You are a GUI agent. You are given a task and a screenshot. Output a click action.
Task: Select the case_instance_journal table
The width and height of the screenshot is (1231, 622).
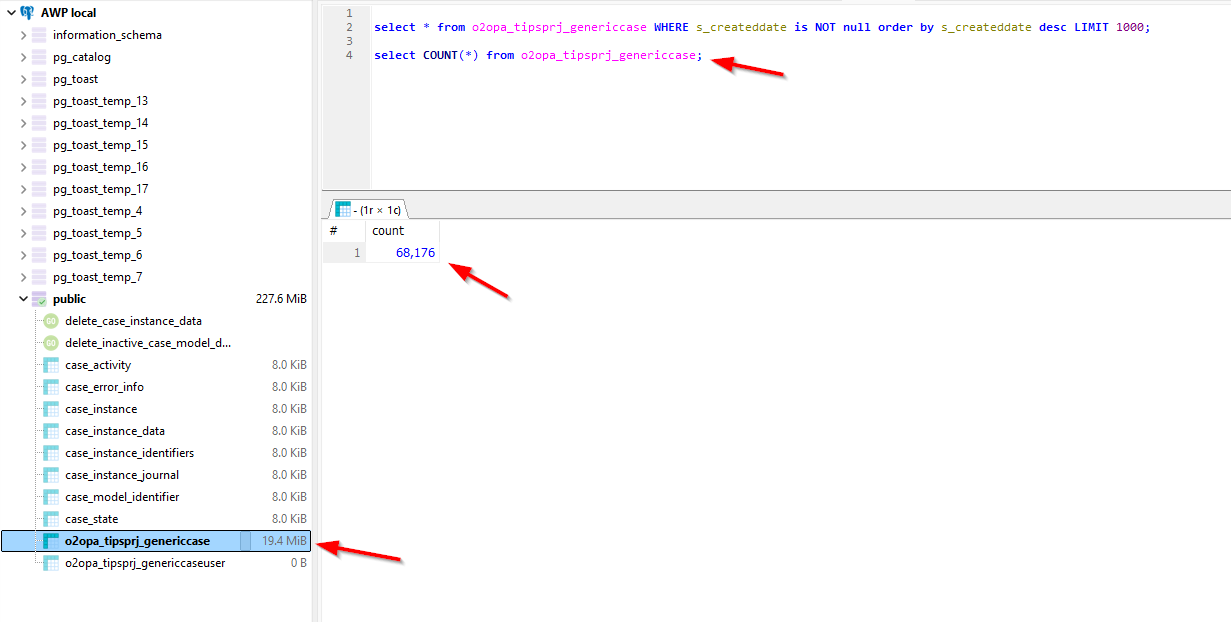tap(122, 475)
